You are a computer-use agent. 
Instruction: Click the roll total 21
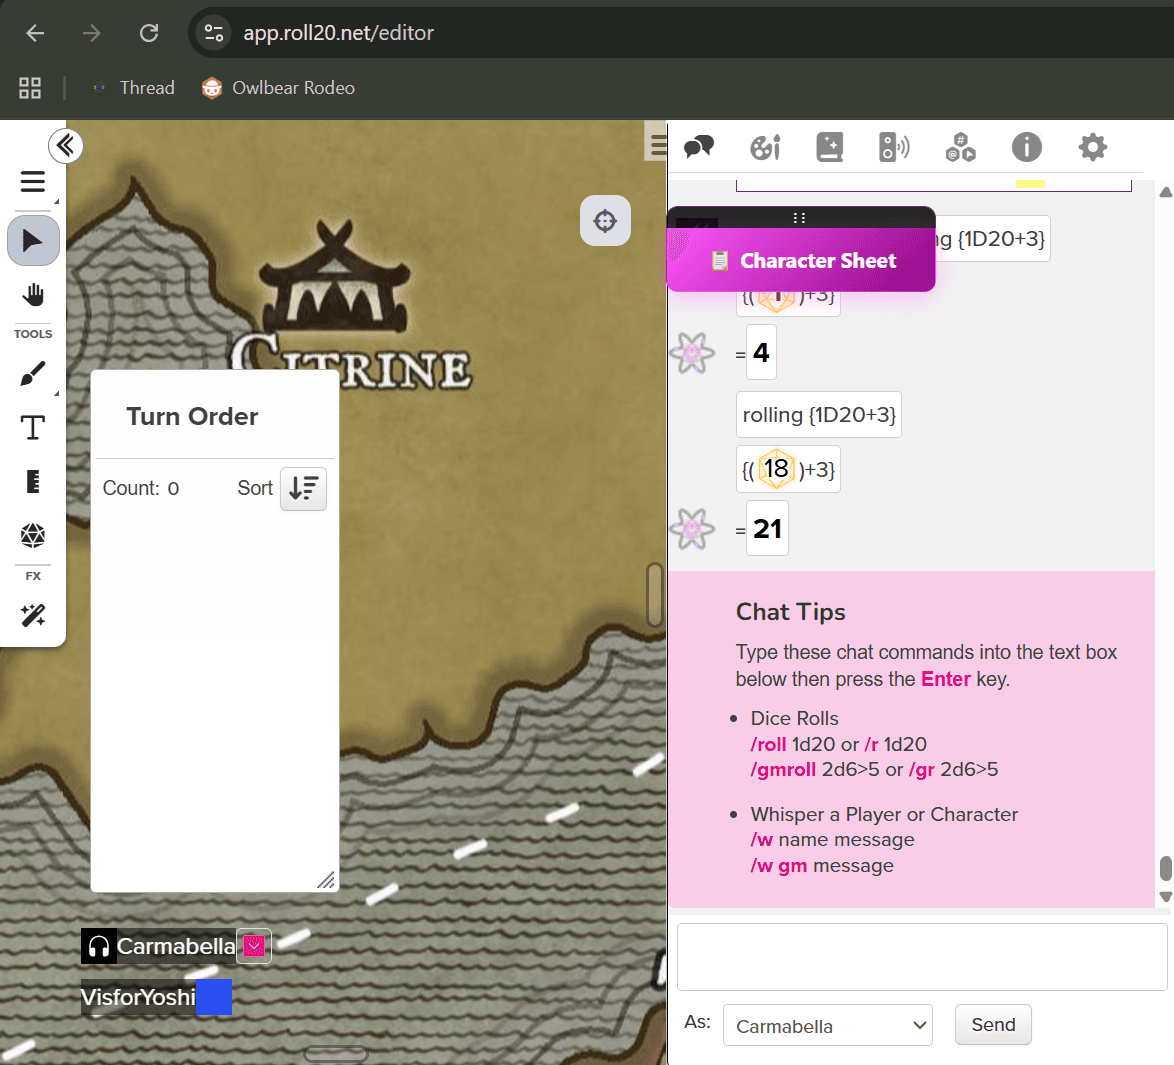(x=767, y=529)
